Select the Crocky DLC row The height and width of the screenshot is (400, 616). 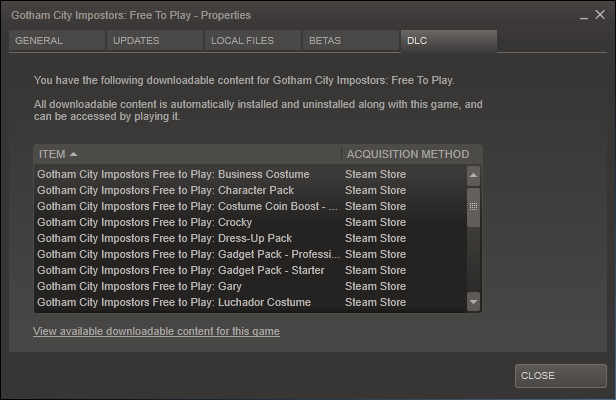tap(250, 222)
